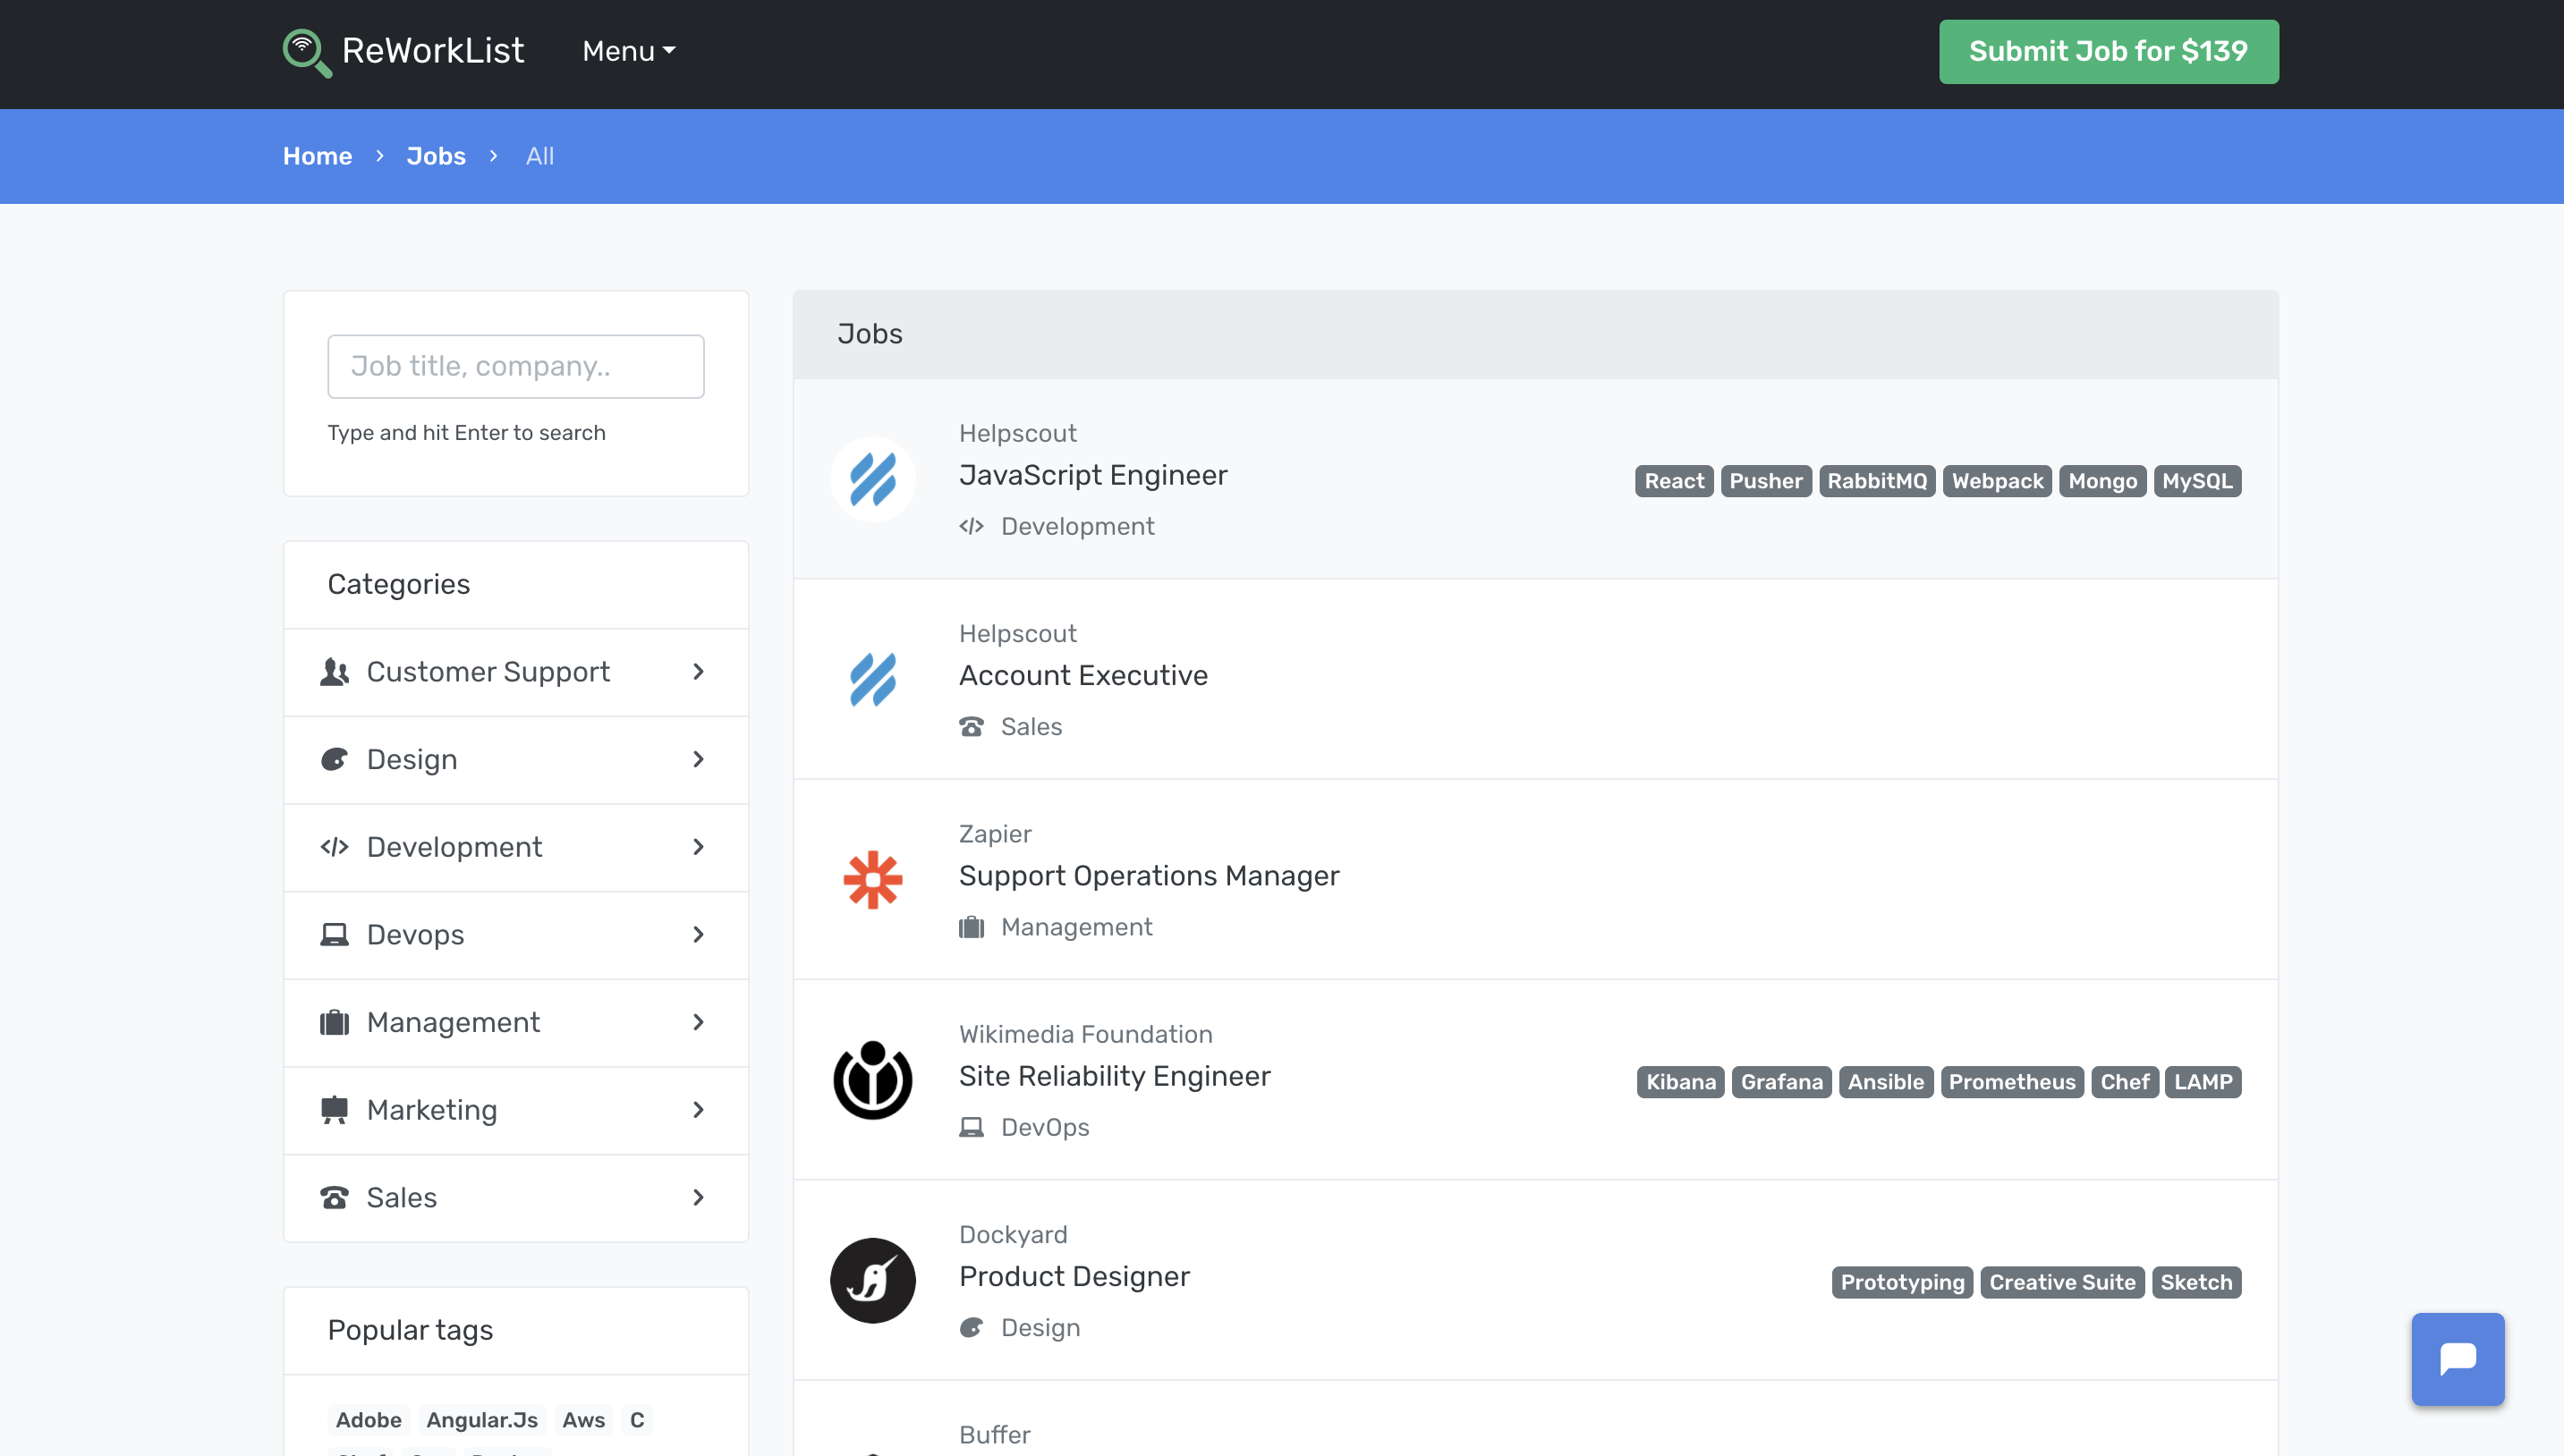Click the Zapier asterisk logo

click(872, 879)
